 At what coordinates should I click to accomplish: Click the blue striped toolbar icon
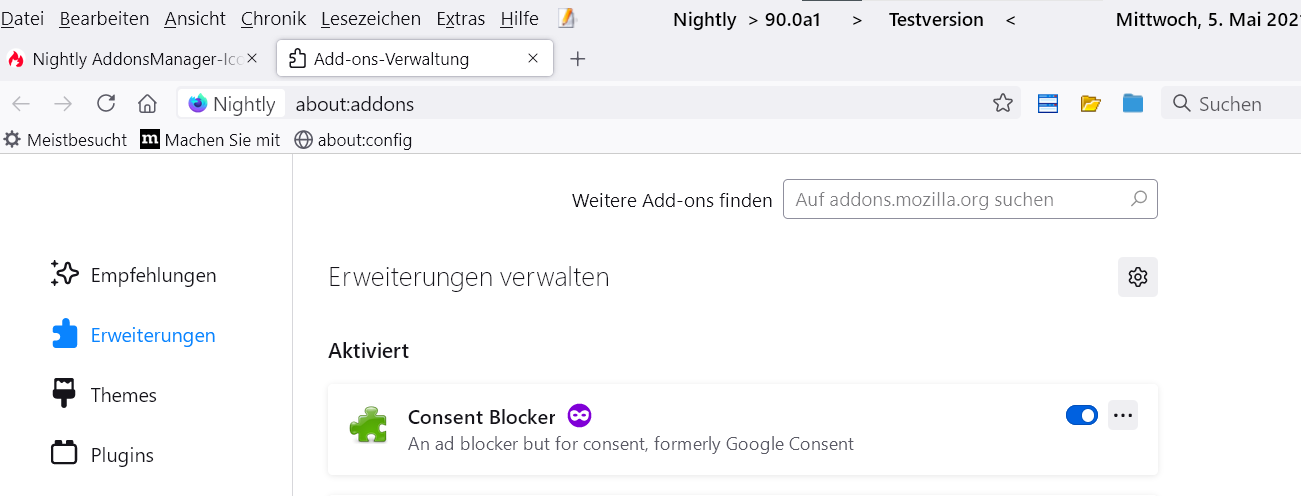tap(1047, 104)
